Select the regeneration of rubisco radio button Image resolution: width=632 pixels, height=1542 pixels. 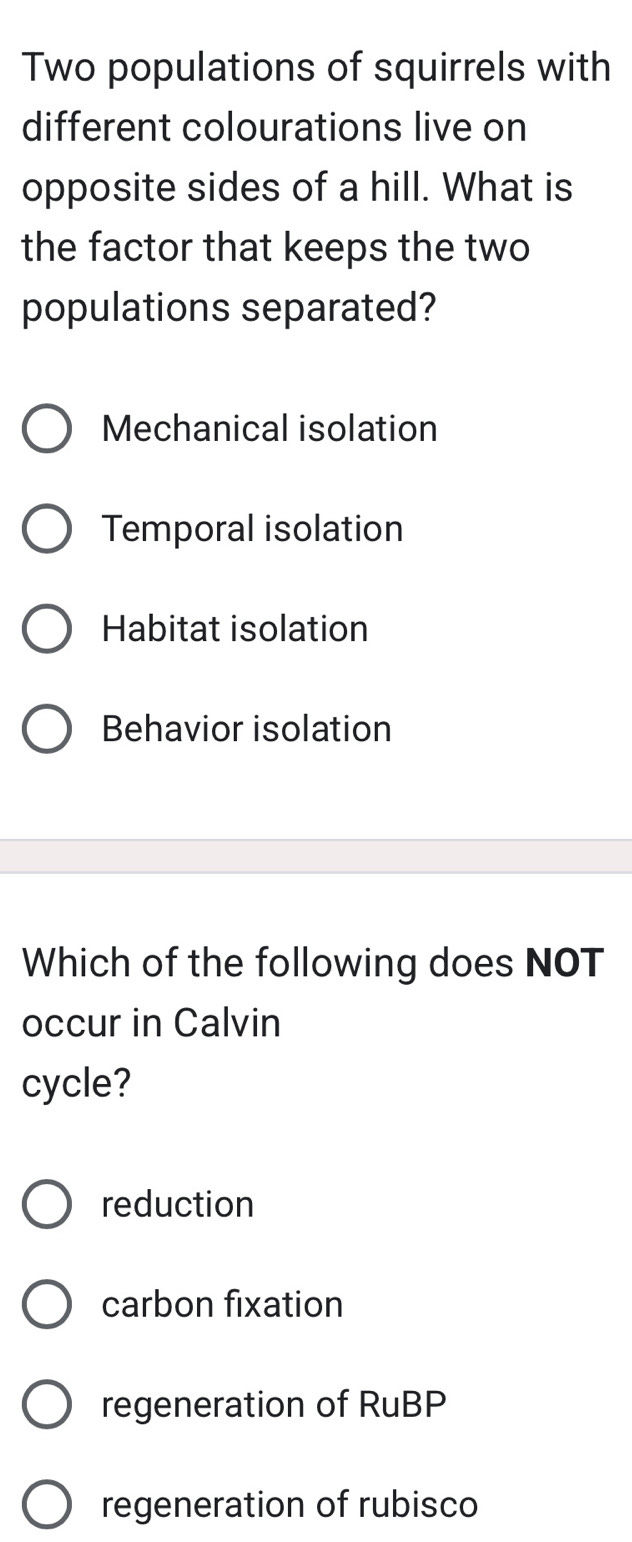46,1504
